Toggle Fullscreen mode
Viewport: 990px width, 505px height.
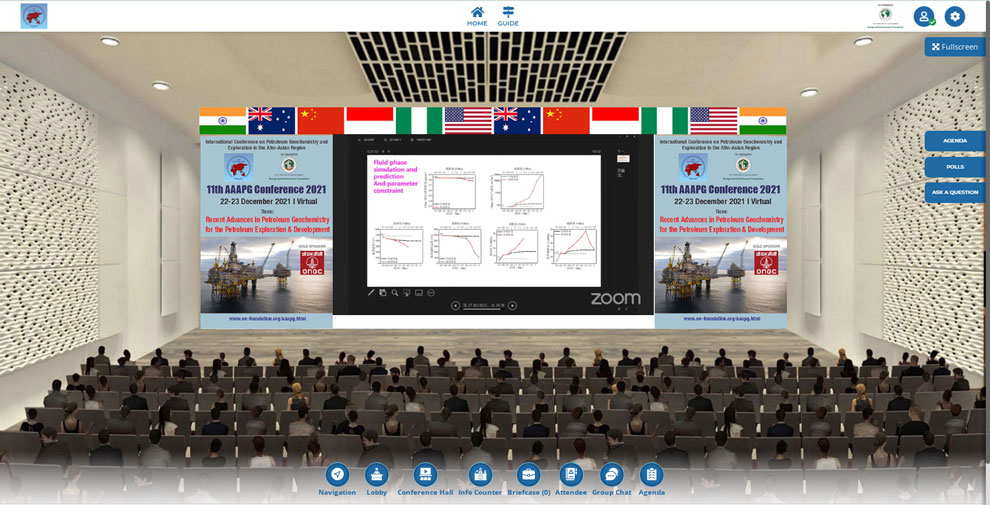pos(955,47)
